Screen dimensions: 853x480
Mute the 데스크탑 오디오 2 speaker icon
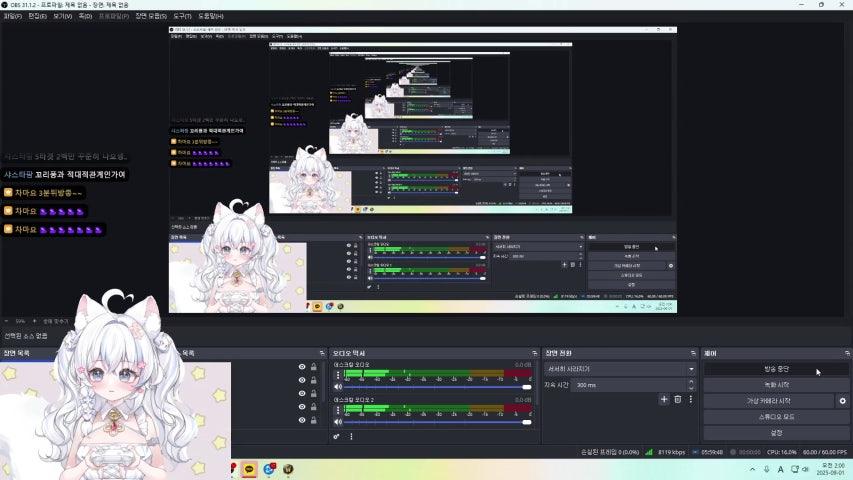pos(338,422)
